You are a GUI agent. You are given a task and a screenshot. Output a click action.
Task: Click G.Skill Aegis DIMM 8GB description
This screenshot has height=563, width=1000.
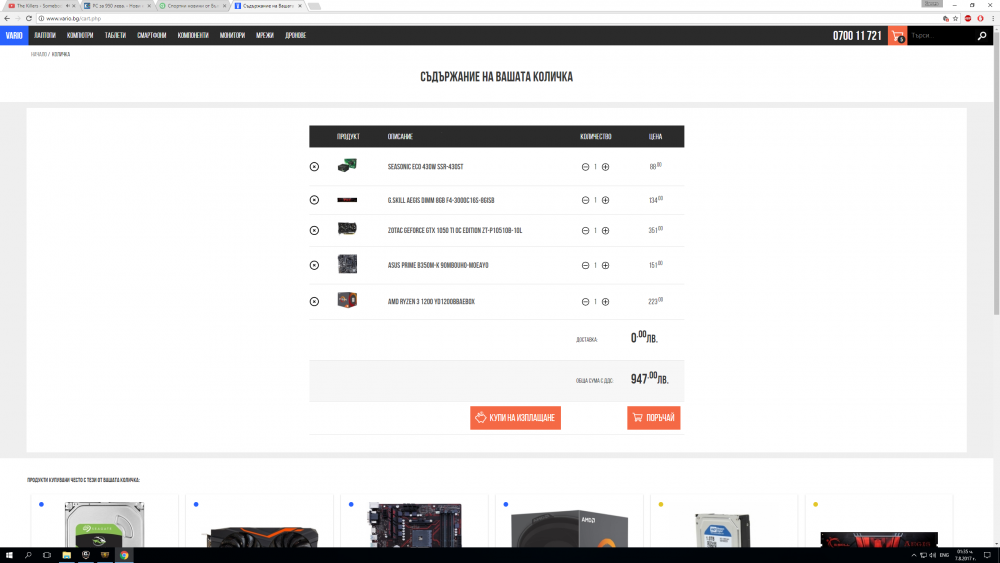(441, 200)
